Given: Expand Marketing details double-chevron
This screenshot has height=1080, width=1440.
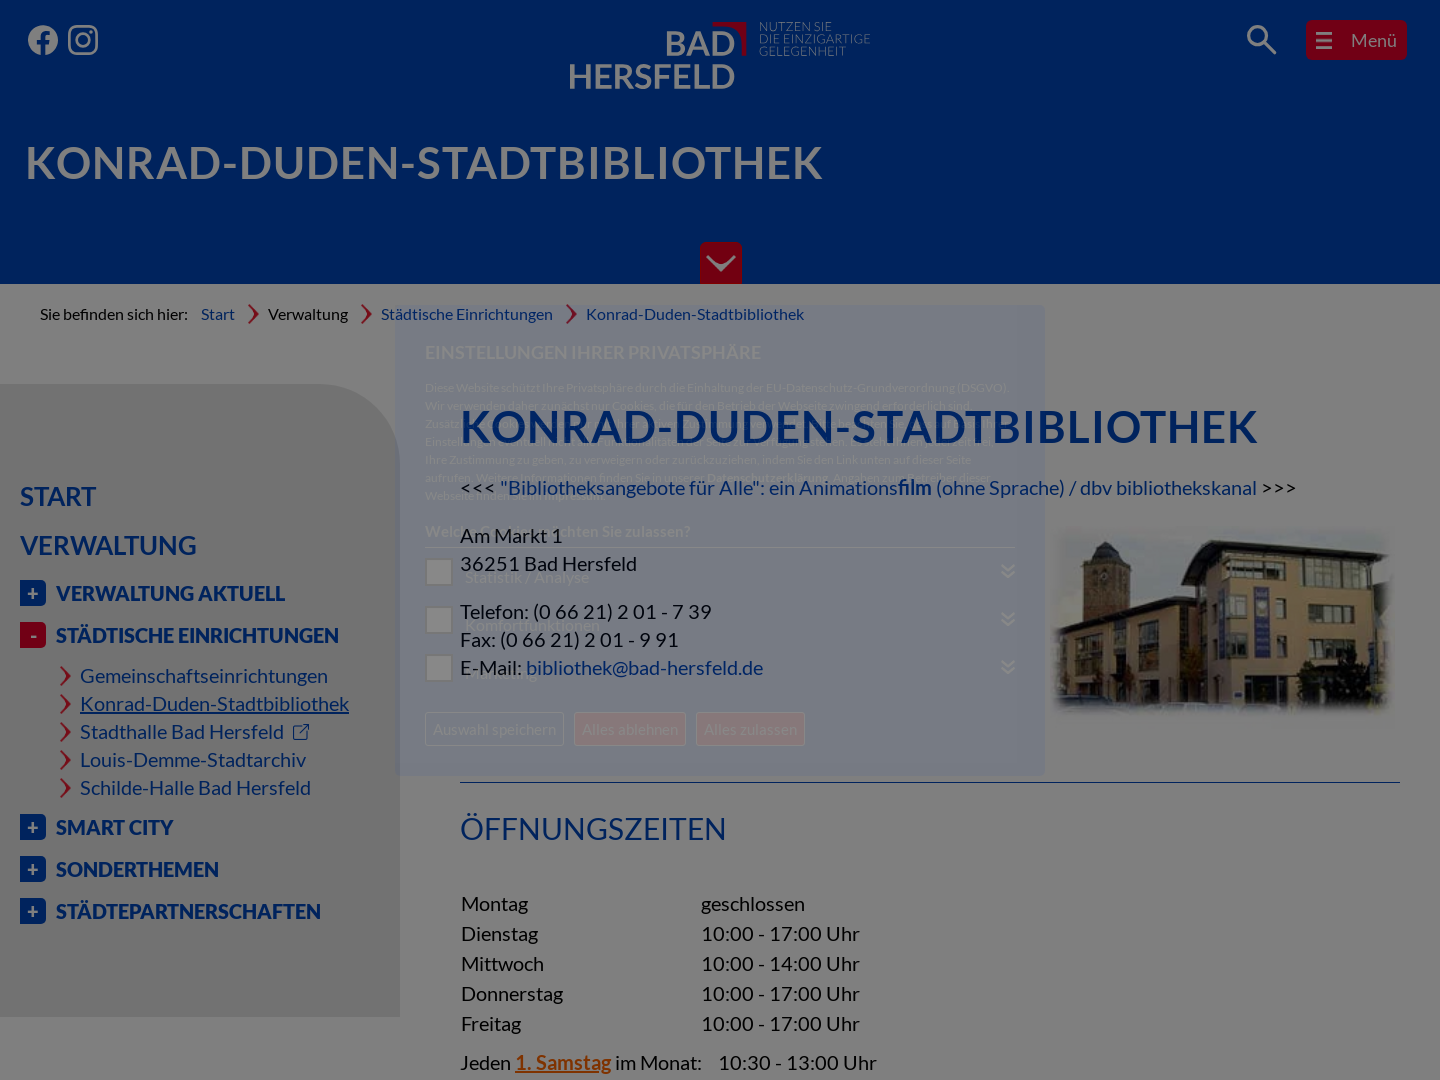Looking at the screenshot, I should [1008, 666].
